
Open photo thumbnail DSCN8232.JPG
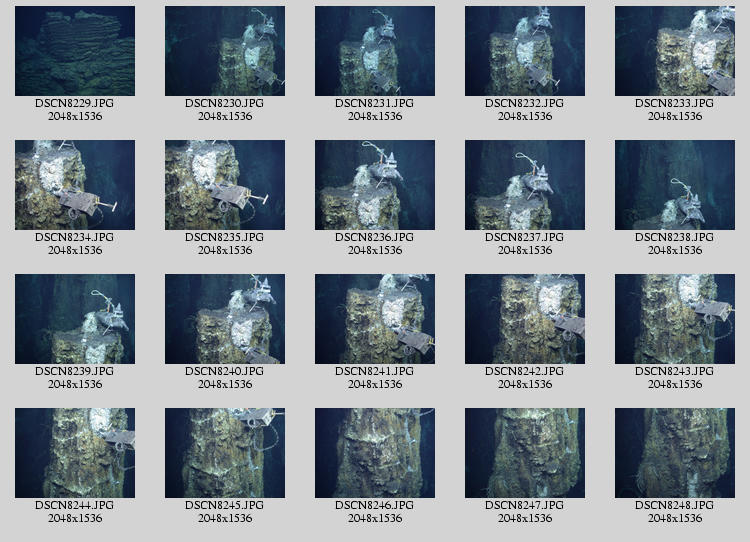(525, 51)
